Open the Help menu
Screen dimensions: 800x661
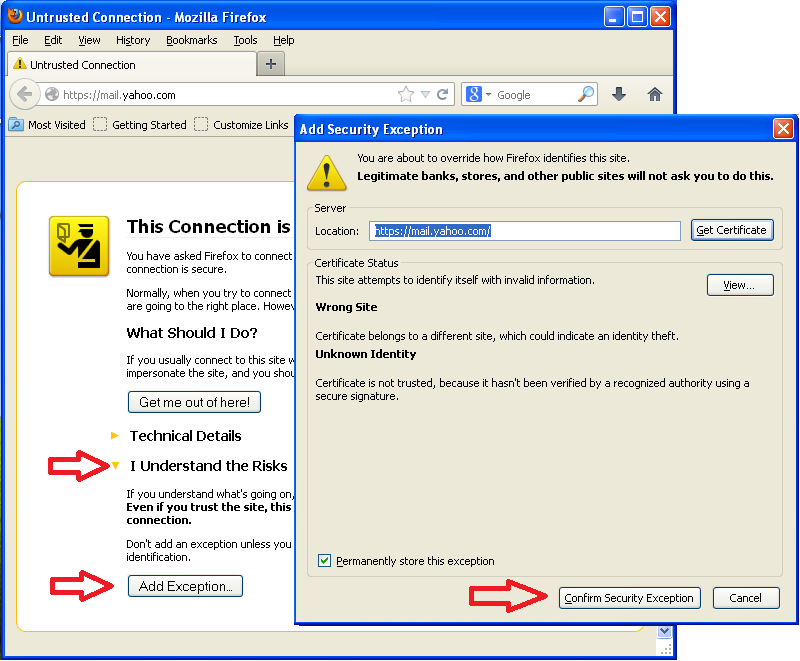(x=284, y=40)
